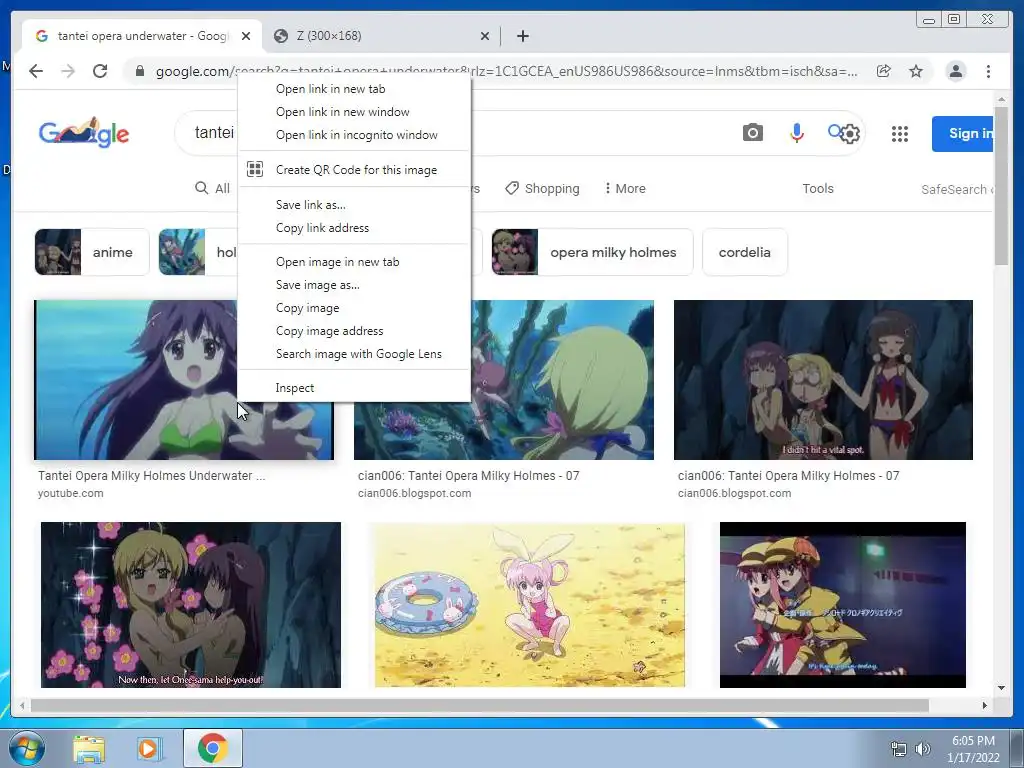This screenshot has height=768, width=1024.
Task: Choose 'Open link in new tab'
Action: [x=354, y=89]
